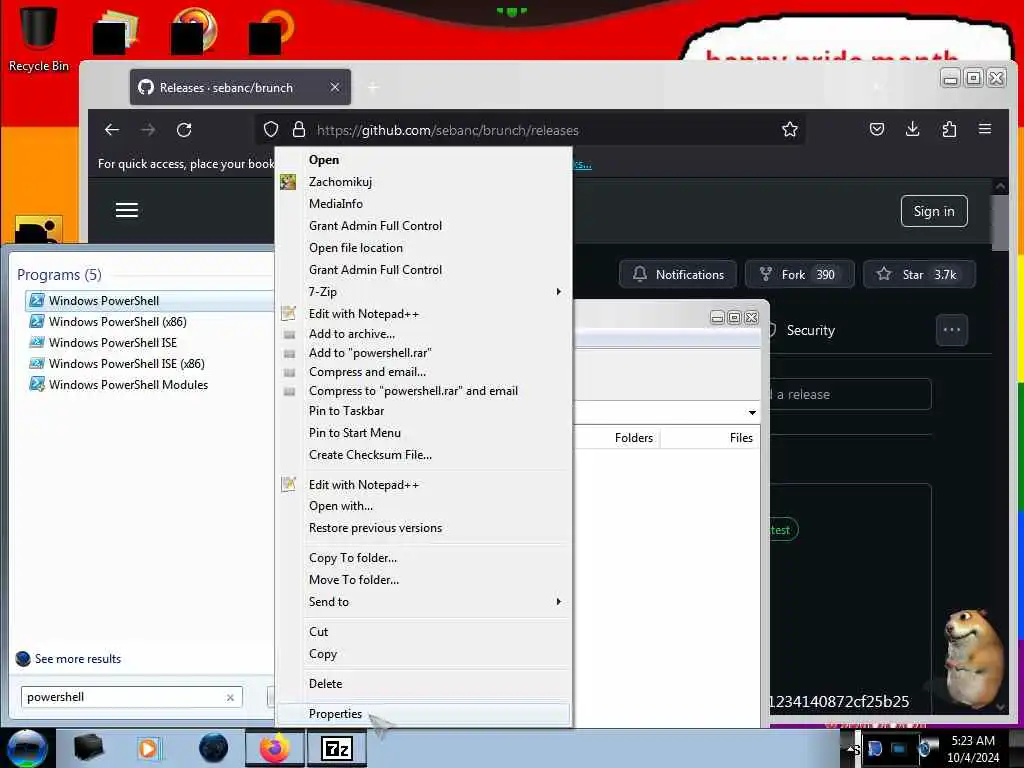This screenshot has width=1024, height=768.
Task: Choose the first Edit with Notepad++ entry
Action: pyautogui.click(x=423, y=313)
